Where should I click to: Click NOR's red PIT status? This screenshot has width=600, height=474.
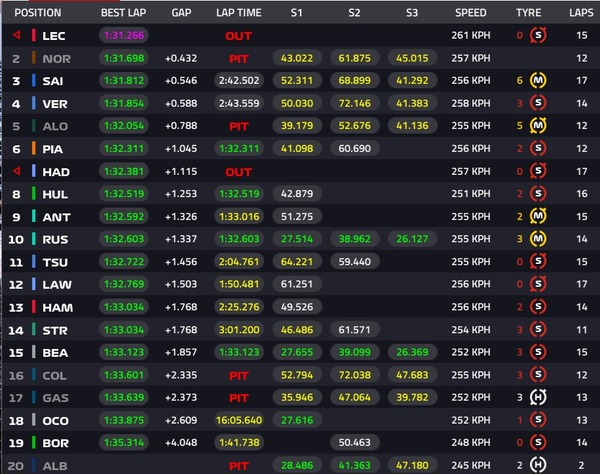pyautogui.click(x=239, y=59)
